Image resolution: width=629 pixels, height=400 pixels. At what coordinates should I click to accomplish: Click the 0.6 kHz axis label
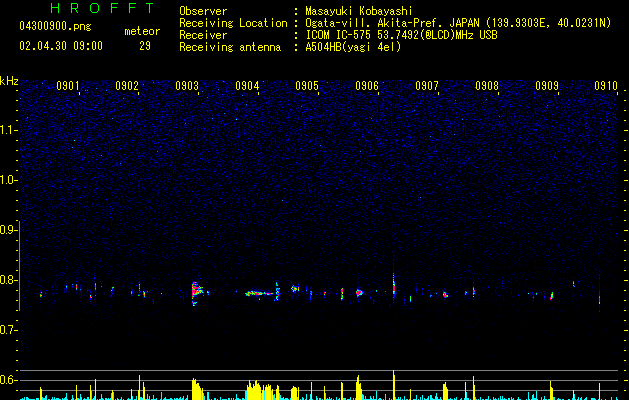[9, 380]
